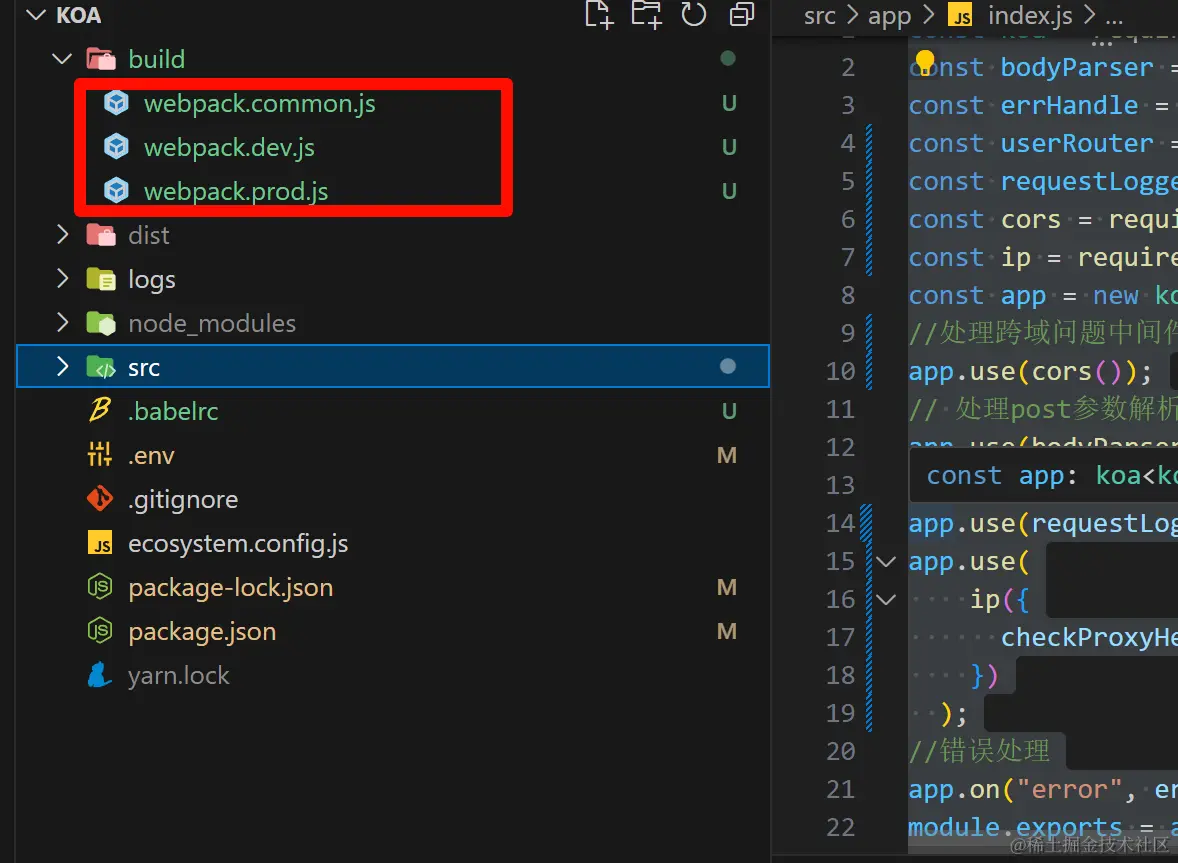Click the yarn cat icon beside yarn.lock

100,674
